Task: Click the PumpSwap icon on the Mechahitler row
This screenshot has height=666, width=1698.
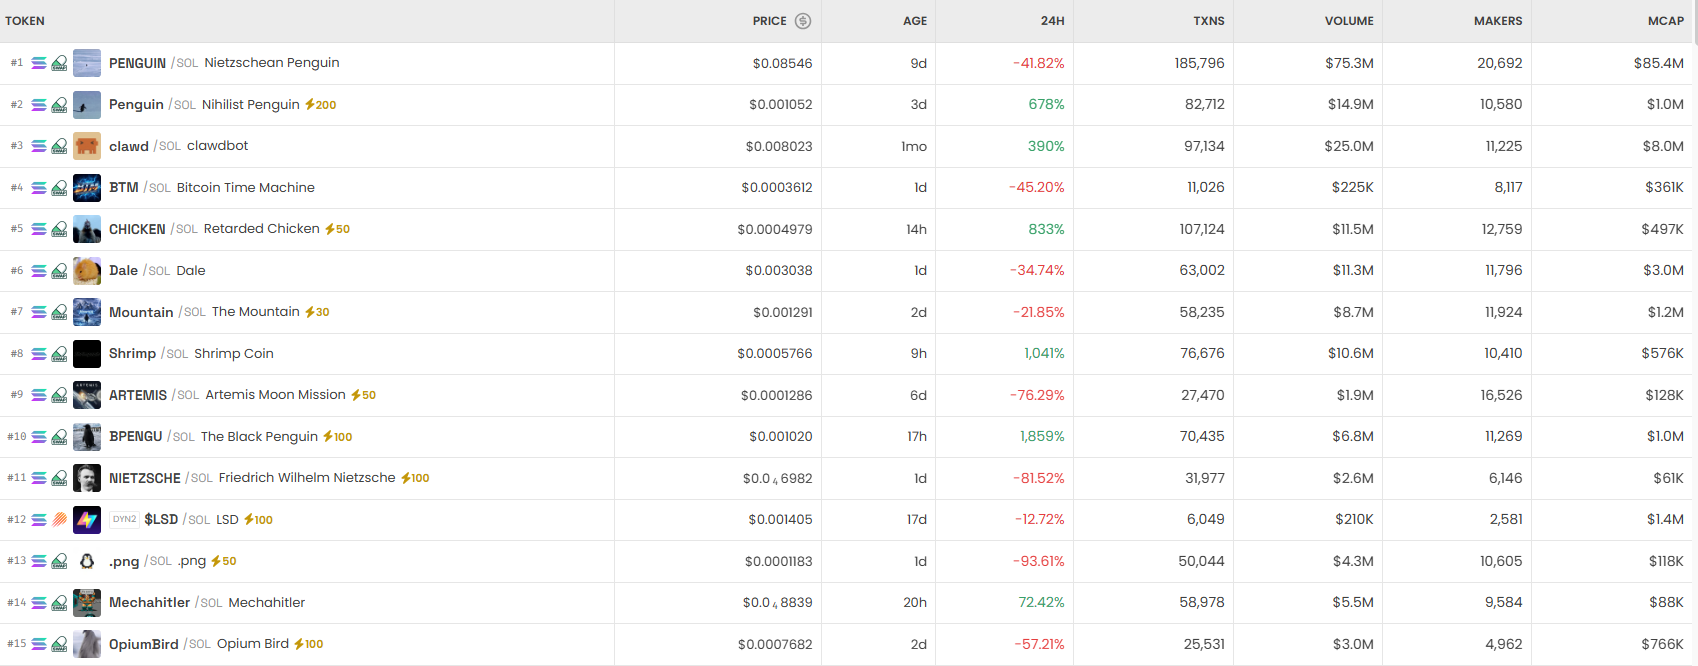Action: [x=60, y=603]
